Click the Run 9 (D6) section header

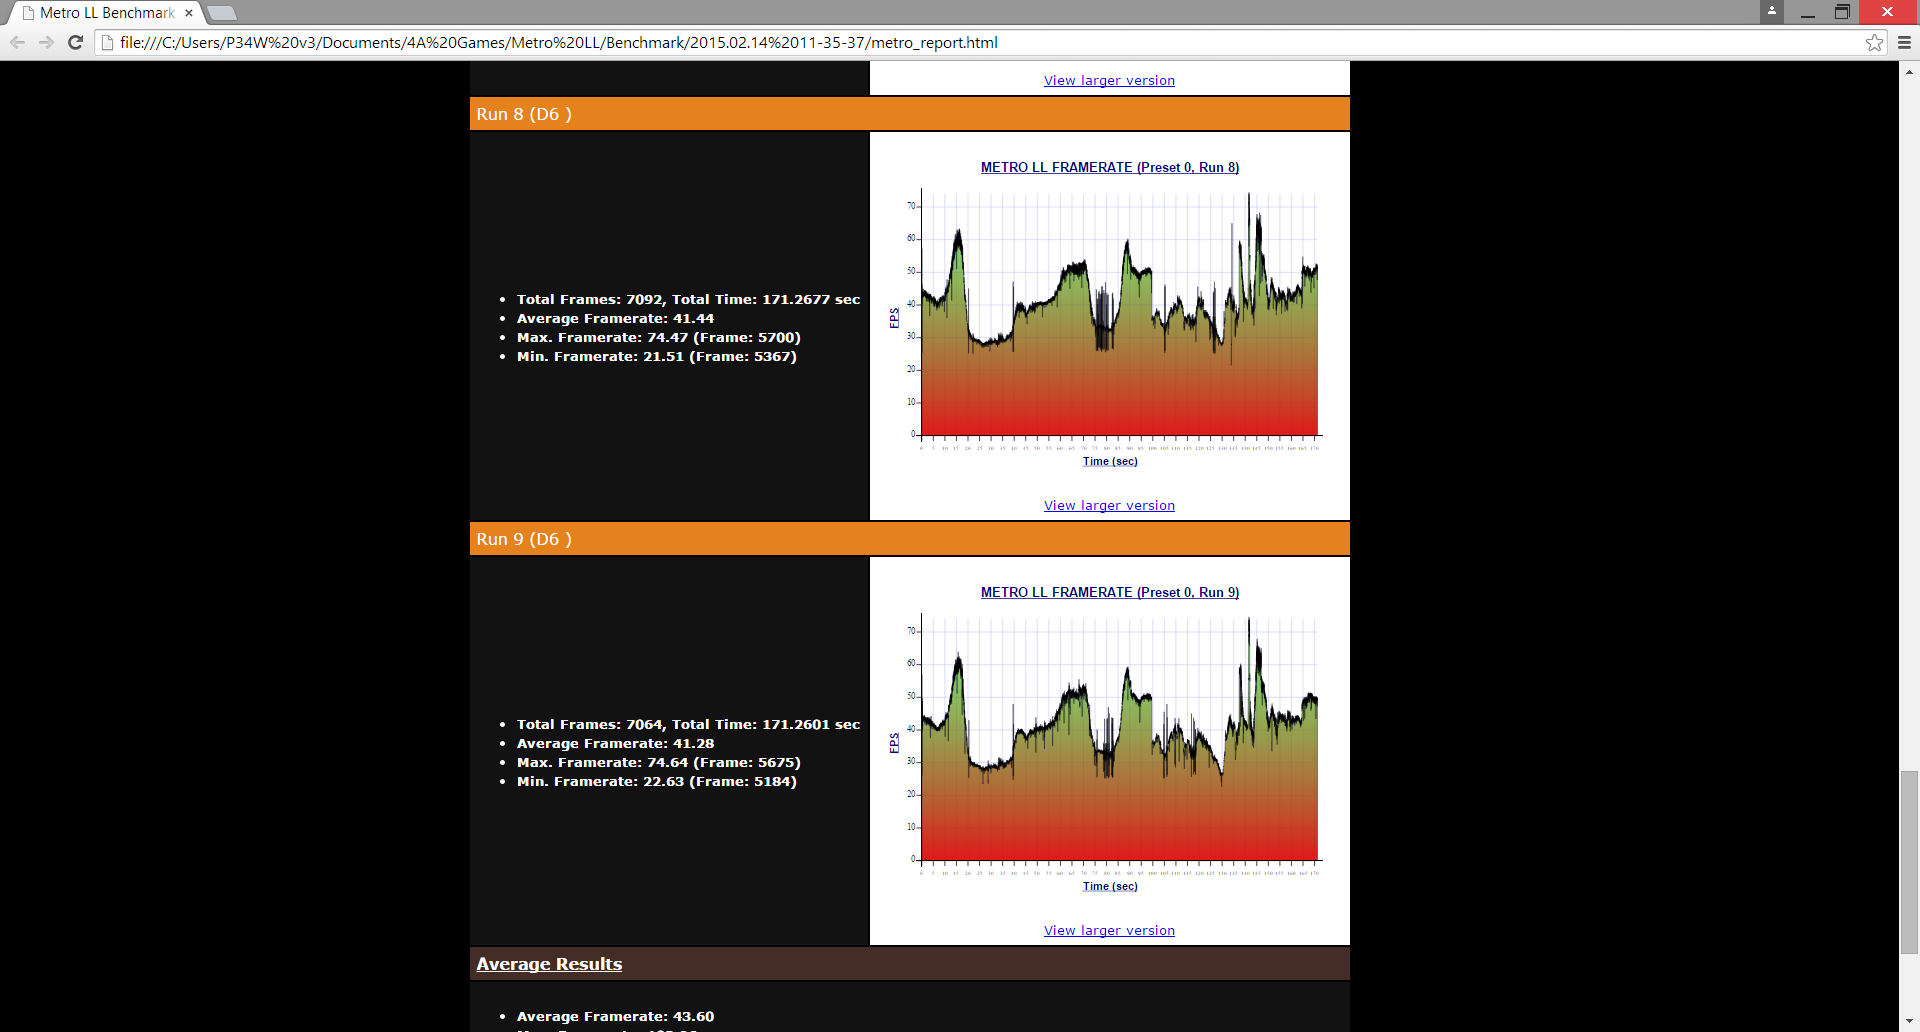(x=910, y=539)
